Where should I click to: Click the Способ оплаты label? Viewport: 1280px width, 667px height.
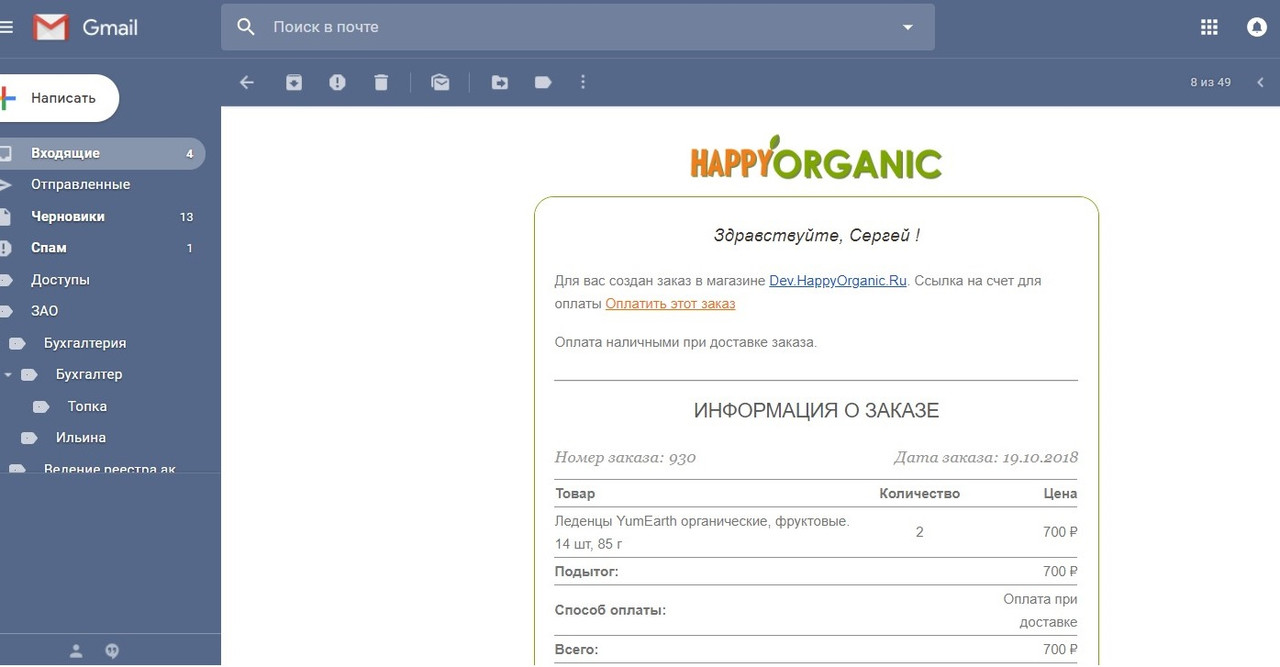point(610,610)
